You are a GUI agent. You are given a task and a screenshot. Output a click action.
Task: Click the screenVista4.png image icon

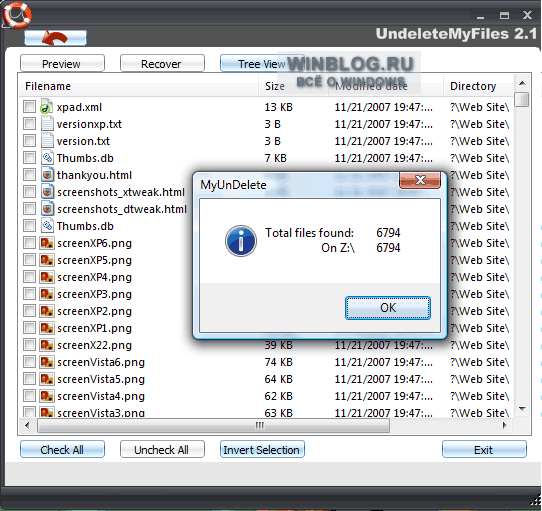(x=47, y=396)
